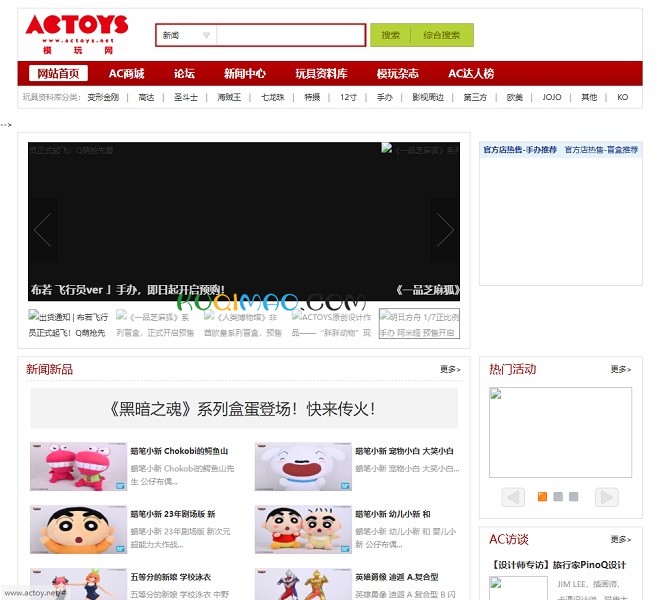
Task: Switch to 官方店热售-手办推荐 tab
Action: tap(520, 150)
